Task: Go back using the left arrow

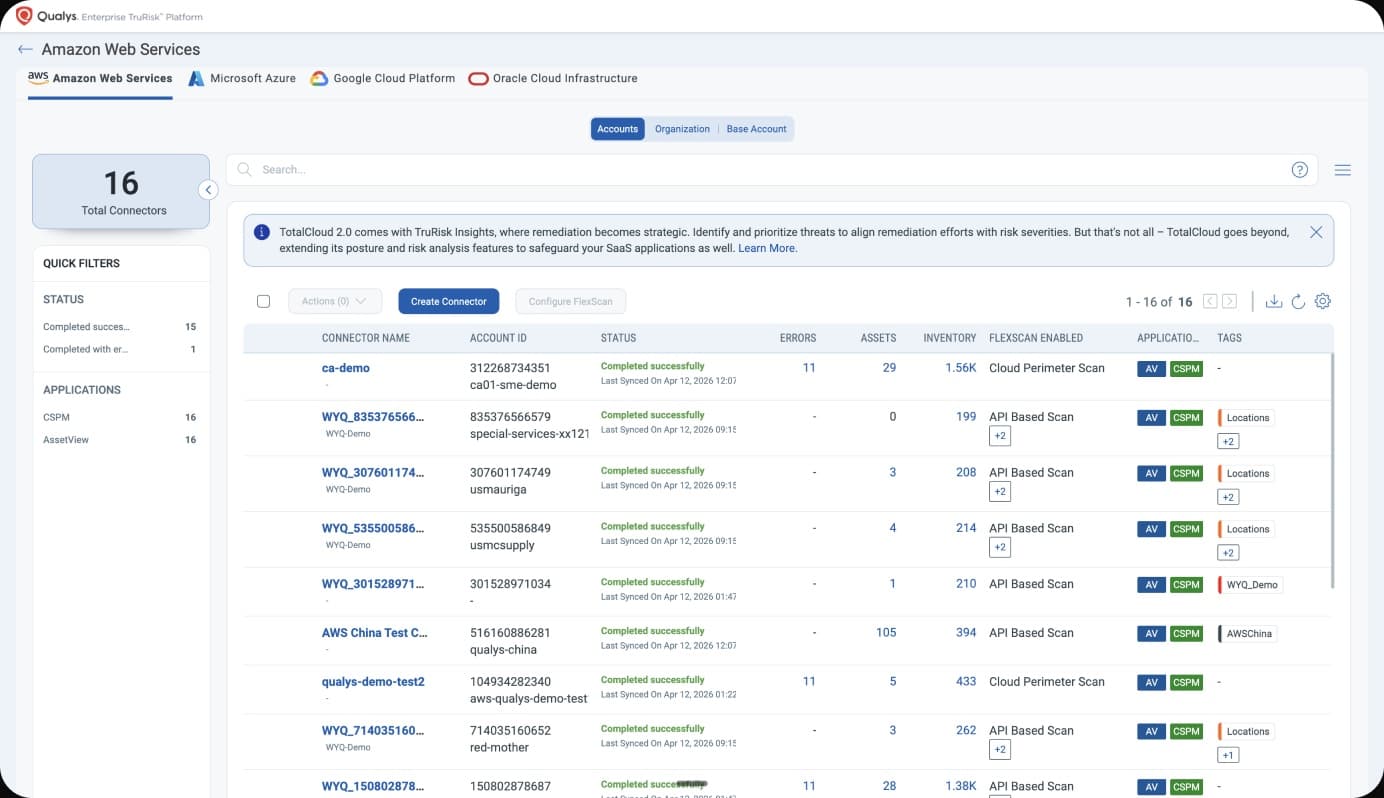Action: click(x=25, y=49)
